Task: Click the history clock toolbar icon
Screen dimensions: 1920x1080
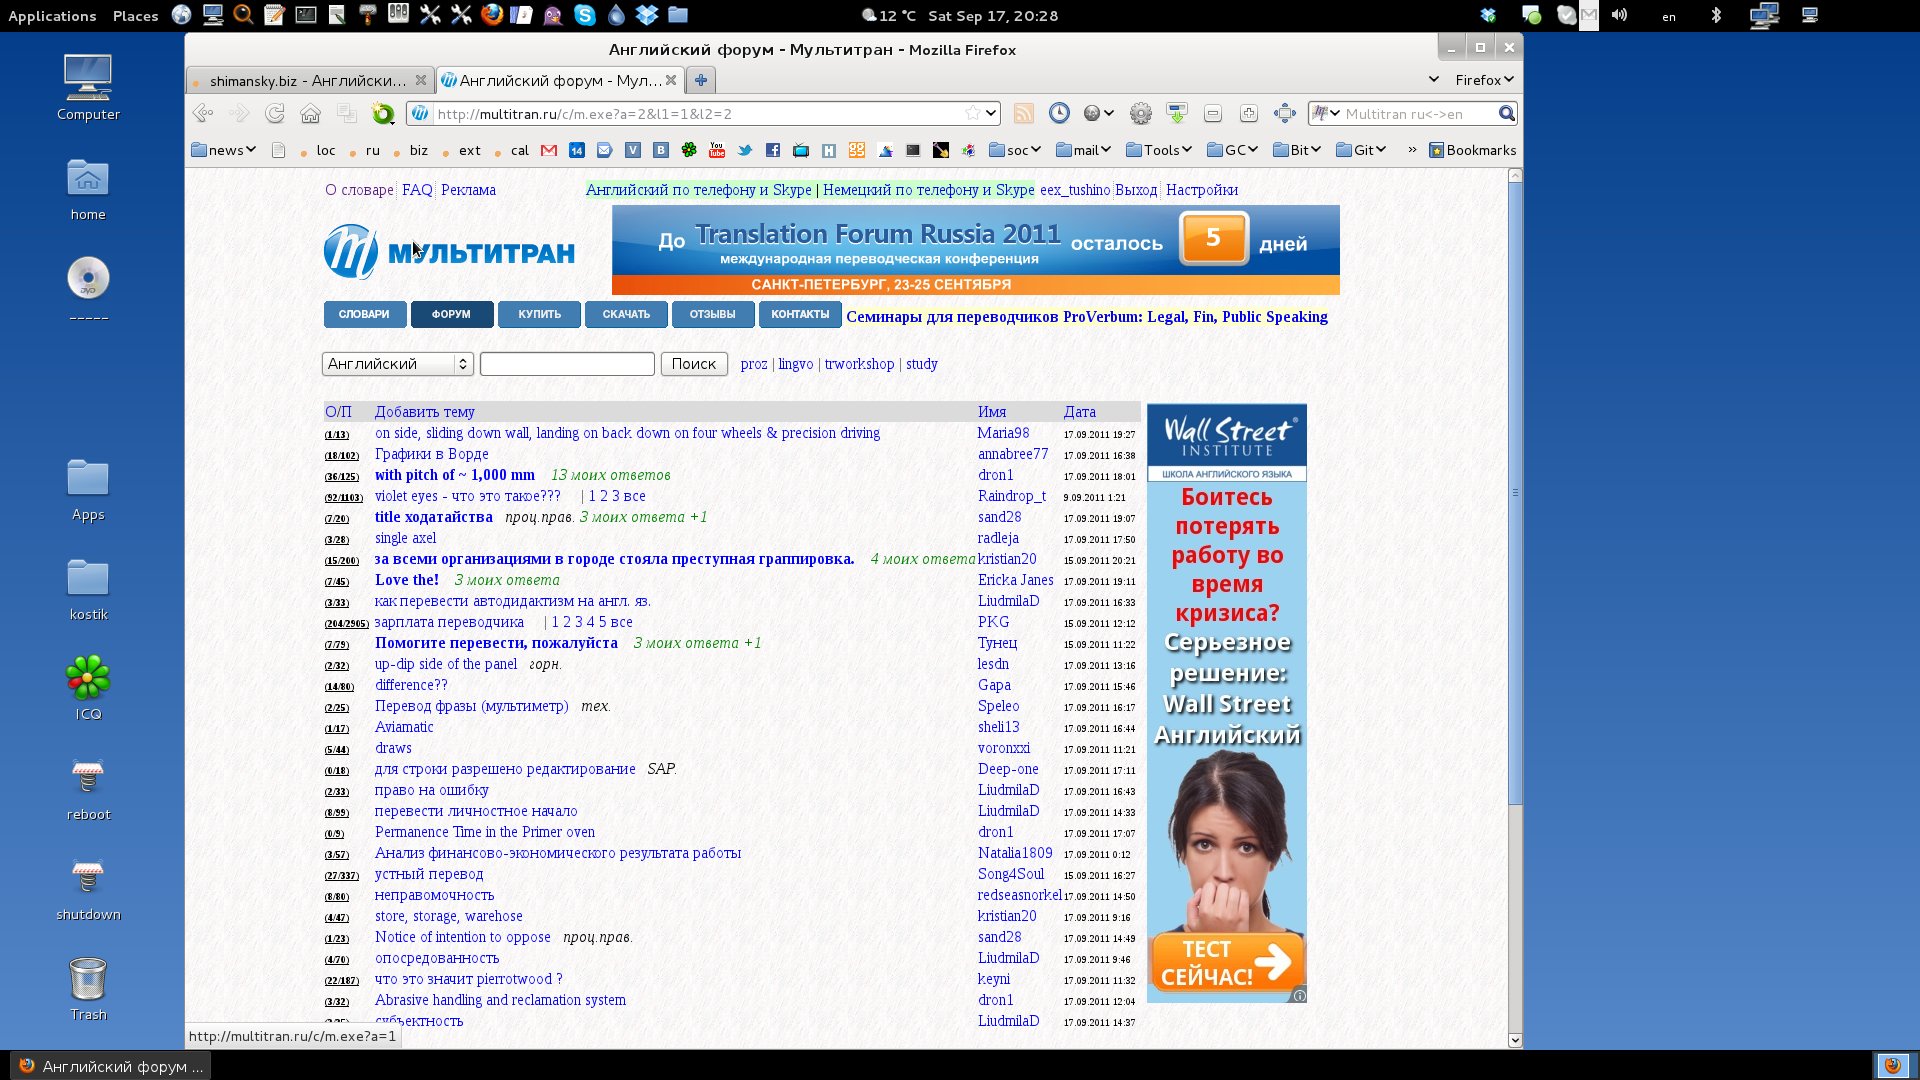Action: tap(1059, 114)
